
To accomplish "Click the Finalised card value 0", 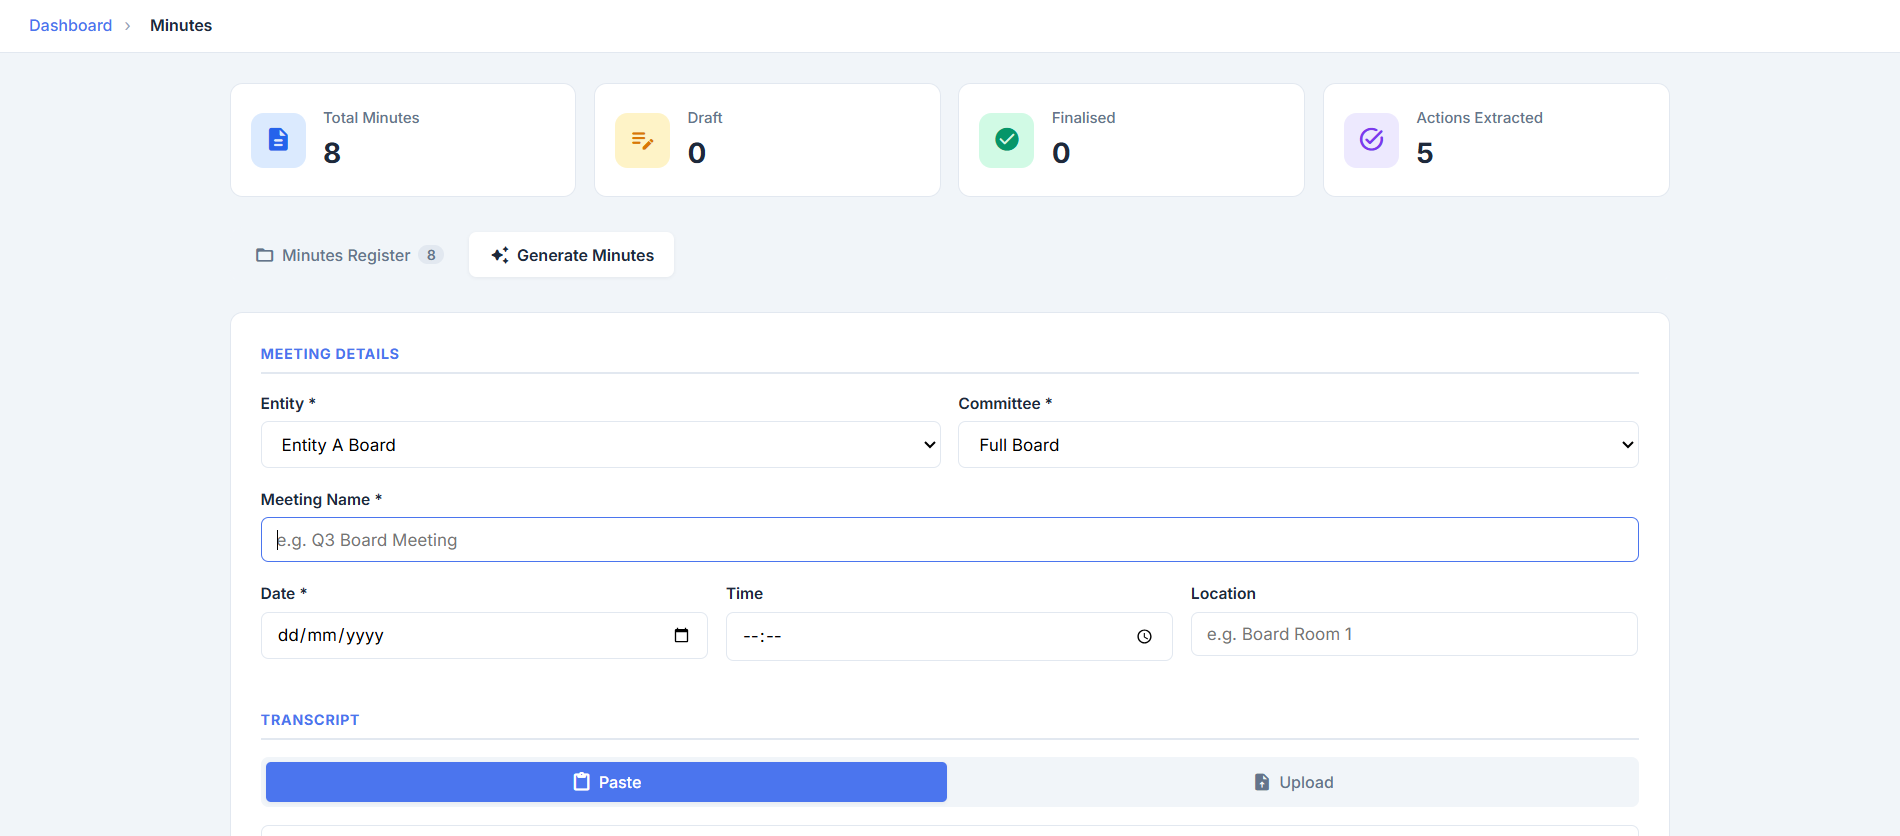I will point(1061,153).
